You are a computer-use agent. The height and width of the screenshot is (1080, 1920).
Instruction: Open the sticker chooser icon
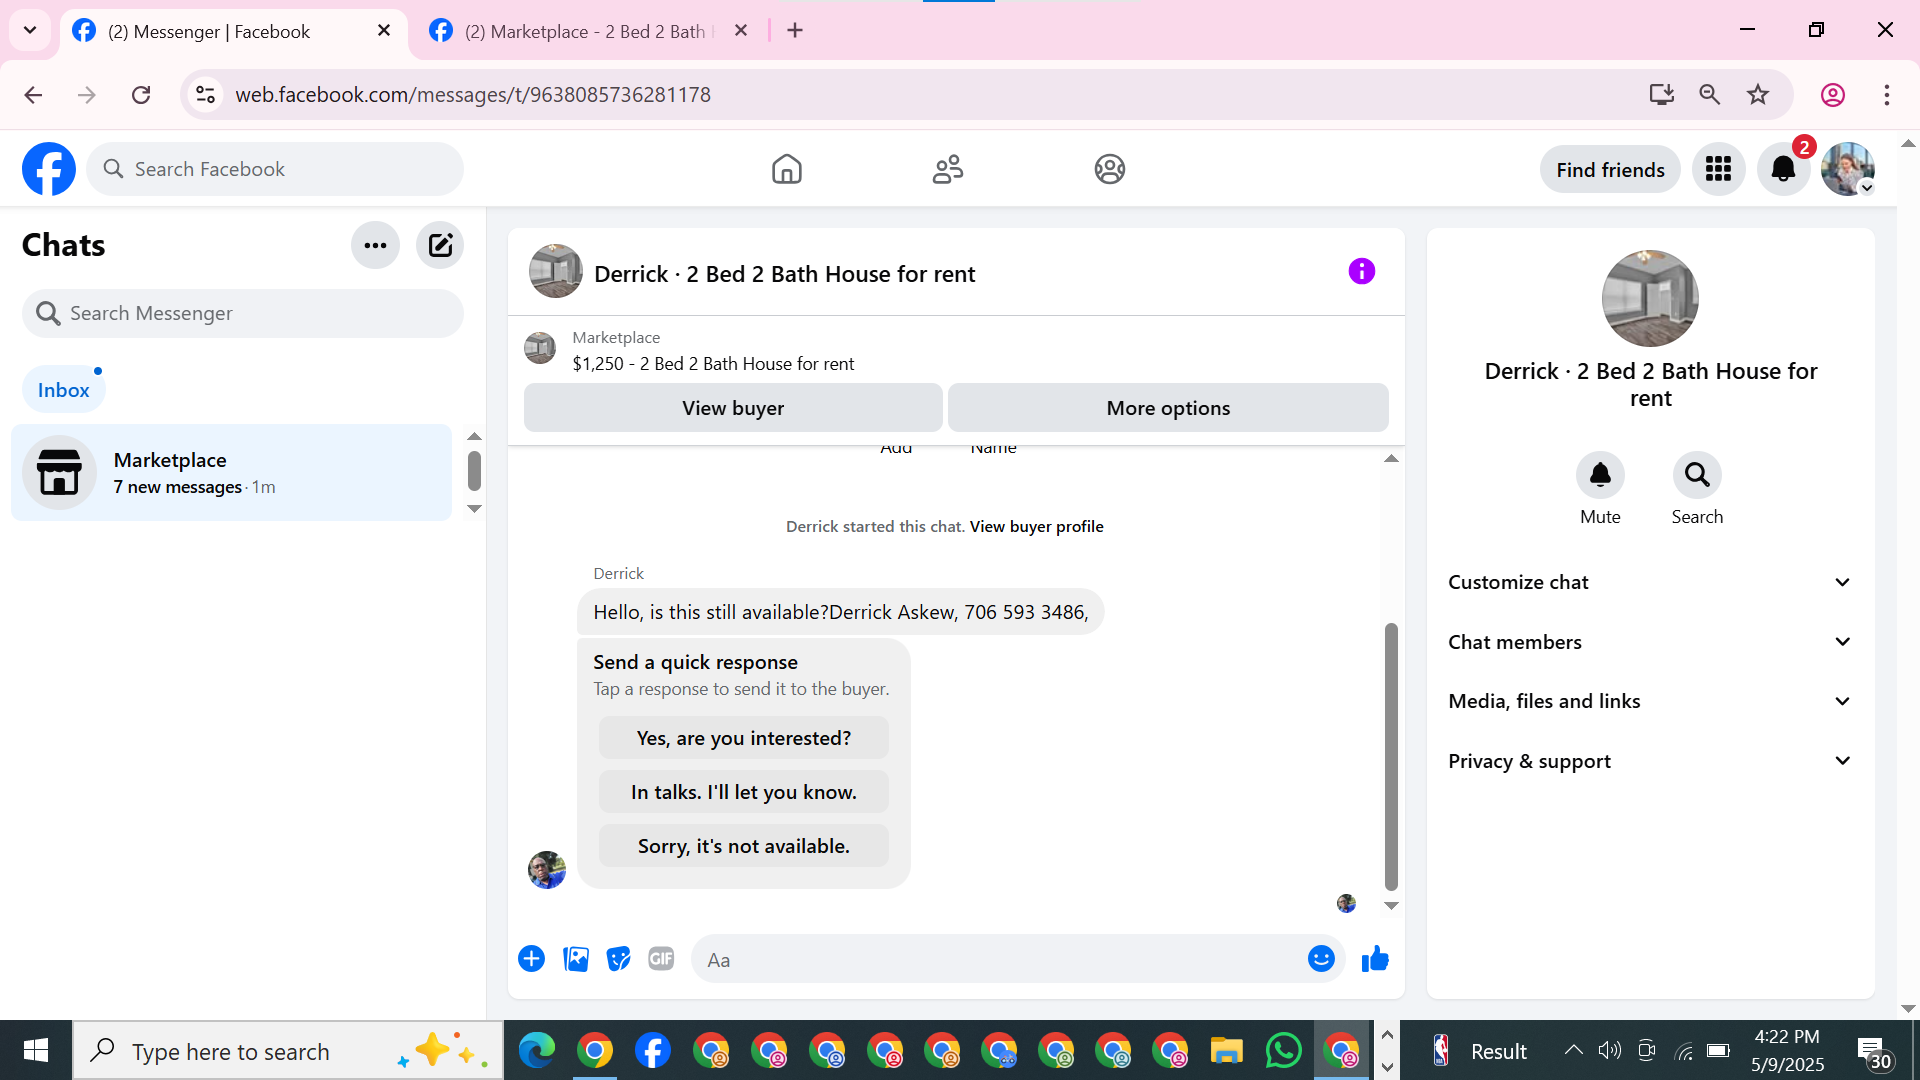(619, 959)
